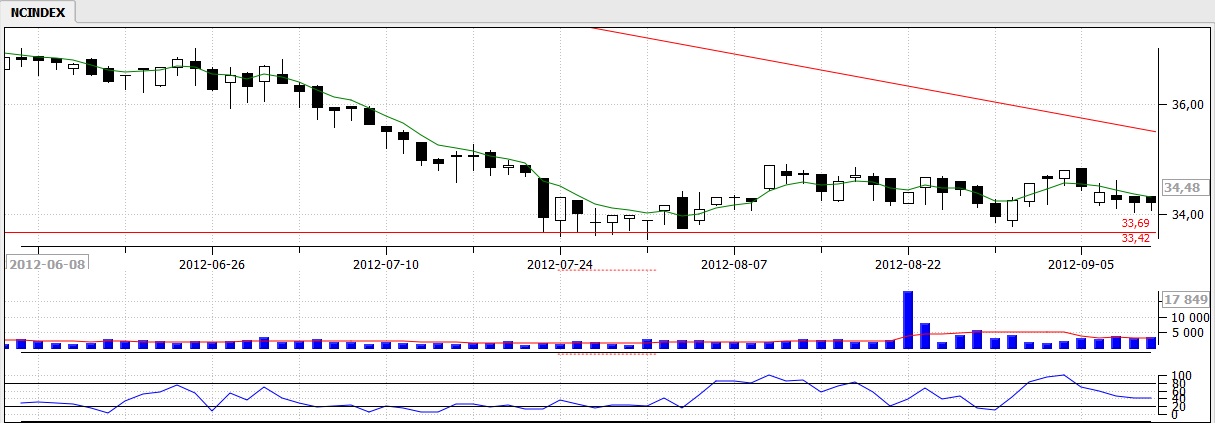Click the 2012-09-05 date axis label
Screen dimensions: 1215x423
pos(1081,265)
